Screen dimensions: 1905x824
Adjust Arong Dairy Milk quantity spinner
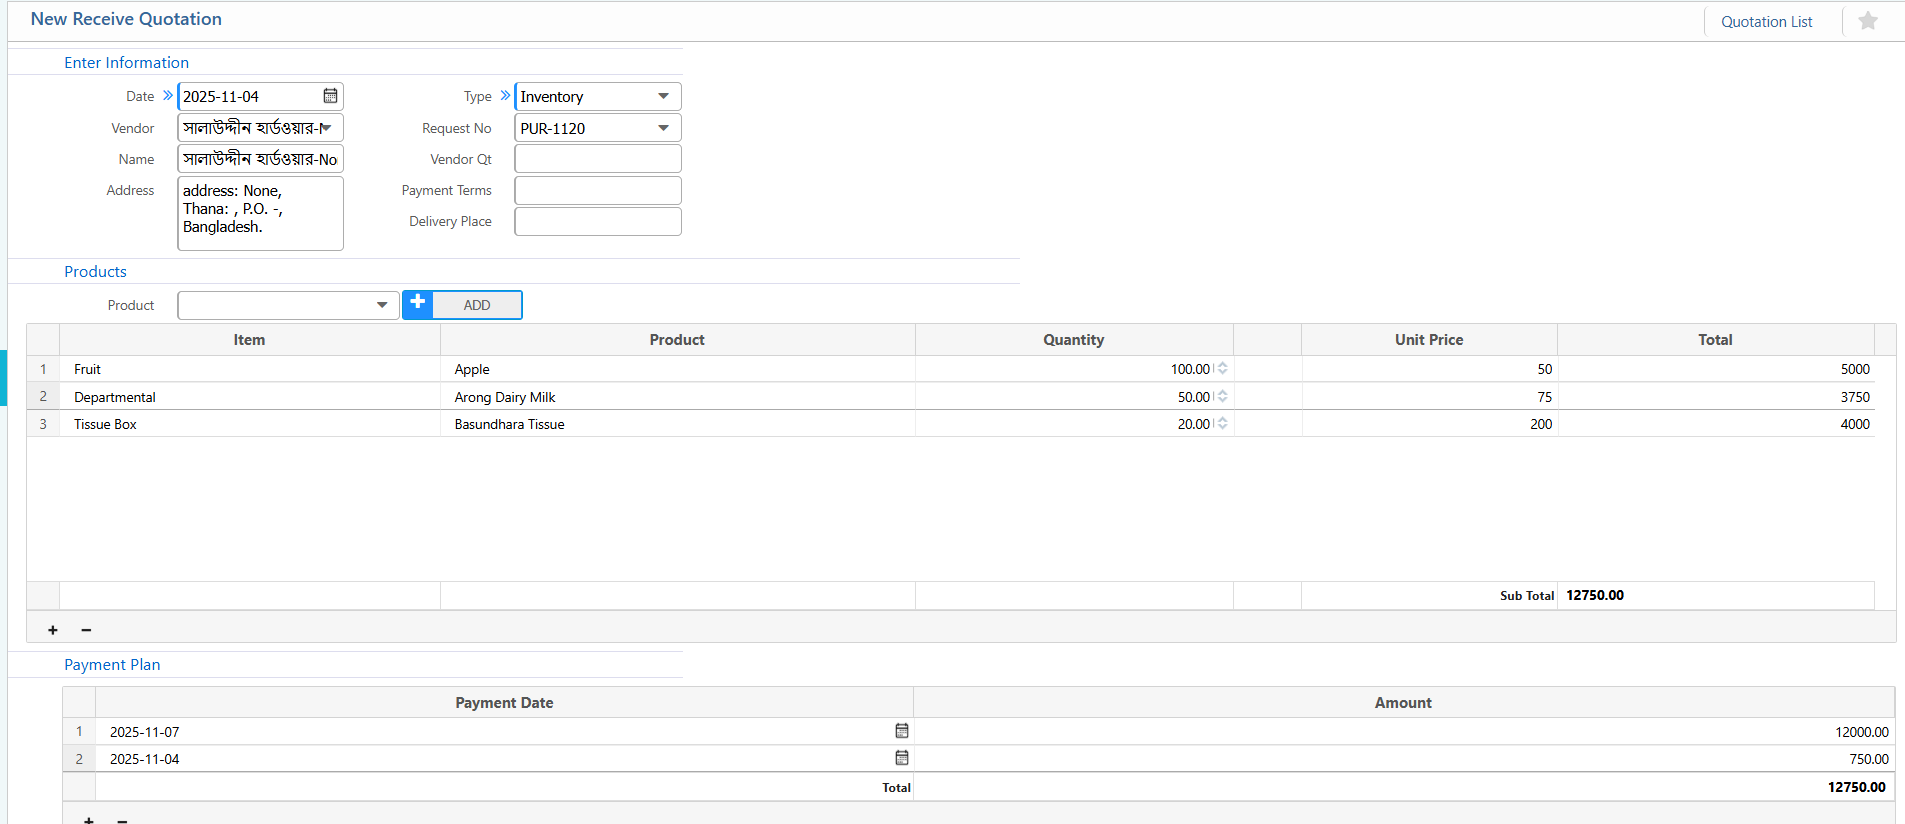[x=1222, y=397]
